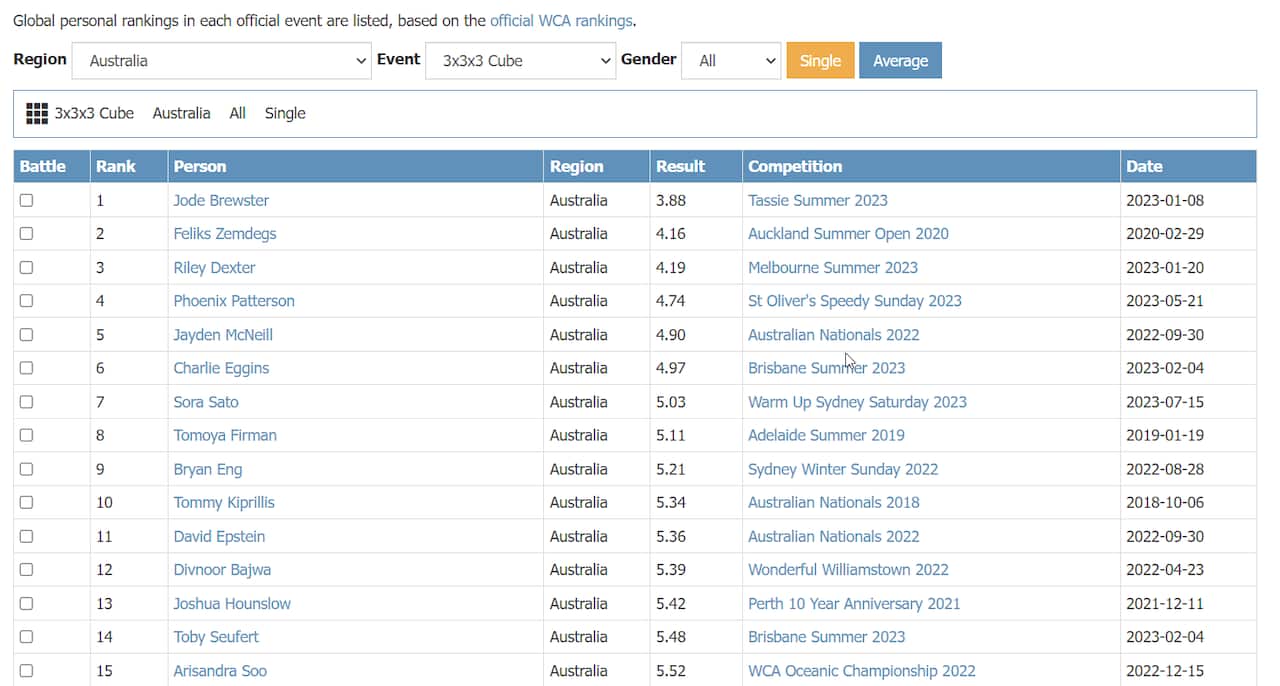The width and height of the screenshot is (1280, 686).
Task: Open the official WCA rankings link
Action: click(561, 20)
